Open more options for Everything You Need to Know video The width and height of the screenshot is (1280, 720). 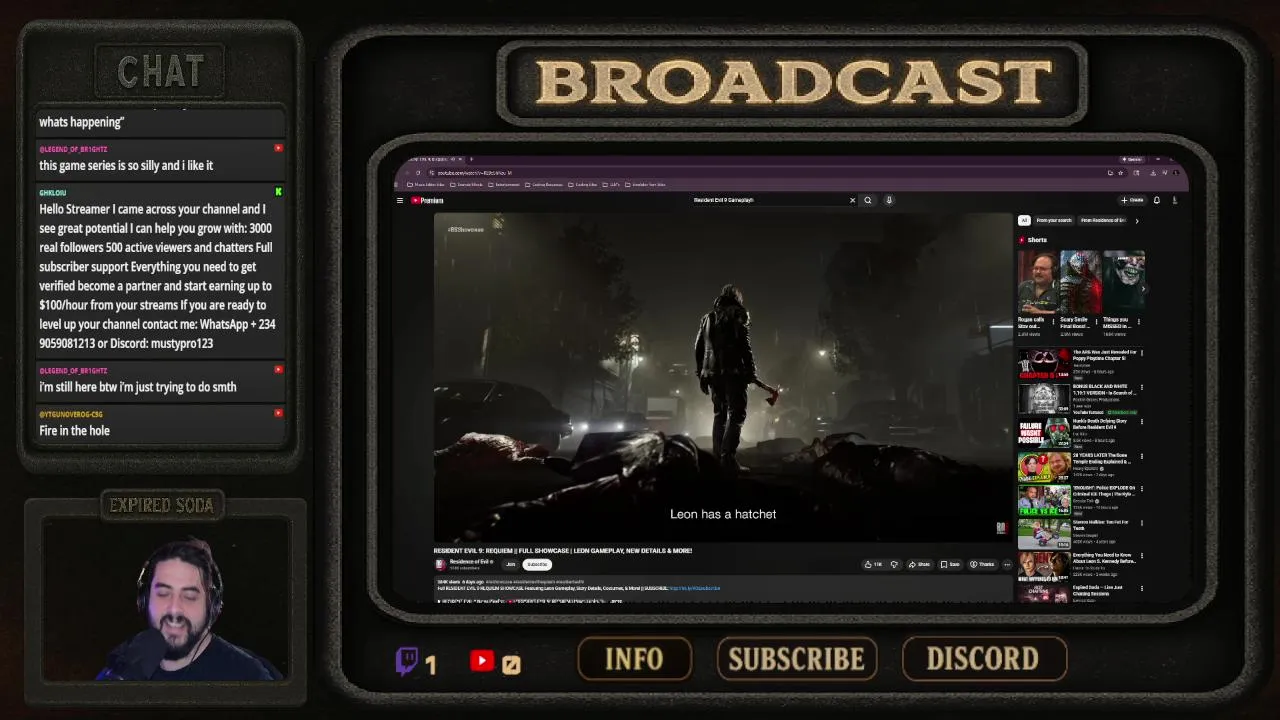click(1141, 556)
